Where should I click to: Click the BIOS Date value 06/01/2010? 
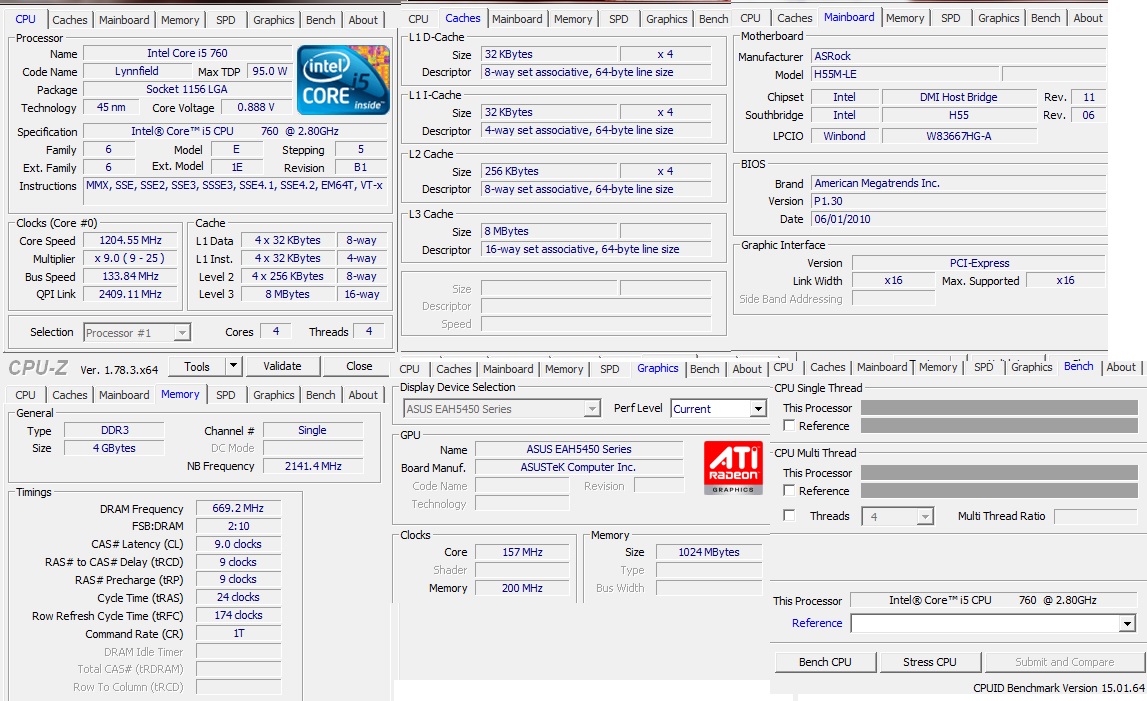pos(959,220)
